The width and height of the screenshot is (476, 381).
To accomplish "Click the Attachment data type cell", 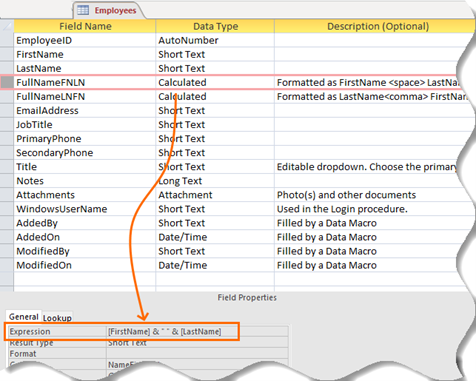I will (215, 195).
